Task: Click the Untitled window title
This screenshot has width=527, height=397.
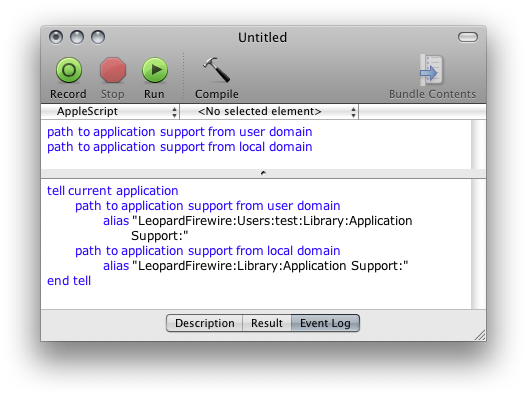Action: tap(262, 38)
